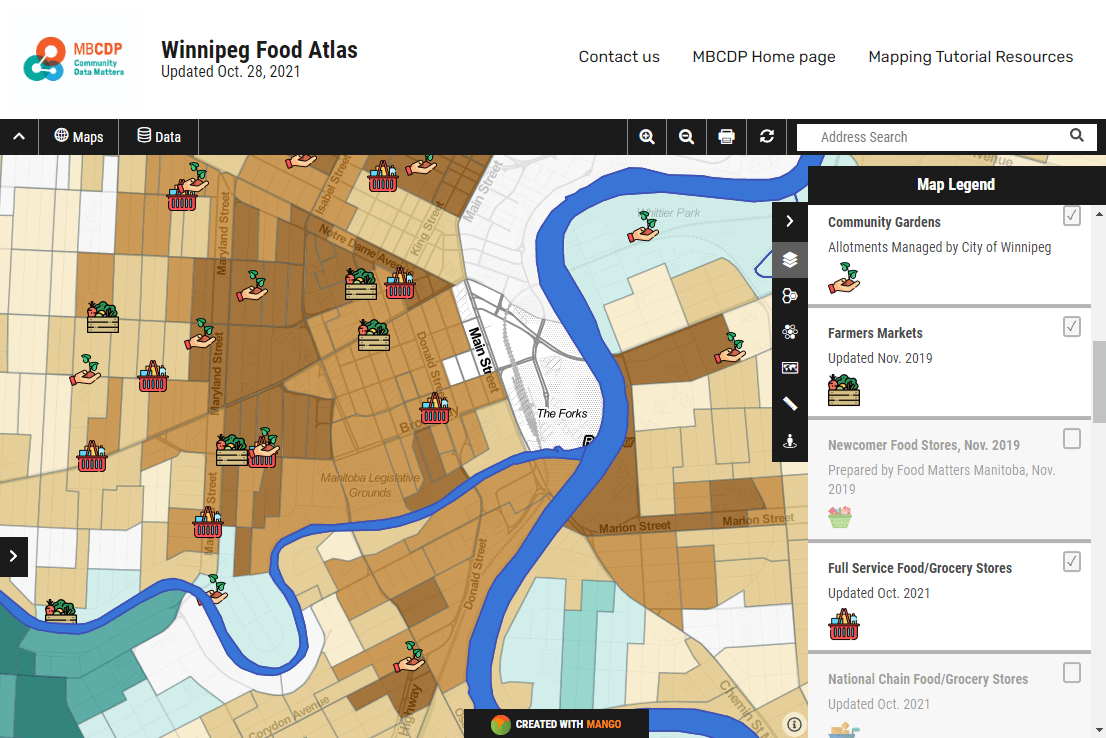This screenshot has width=1106, height=738.
Task: Enable the Newcomer Food Stores layer checkbox
Action: pyautogui.click(x=1071, y=439)
